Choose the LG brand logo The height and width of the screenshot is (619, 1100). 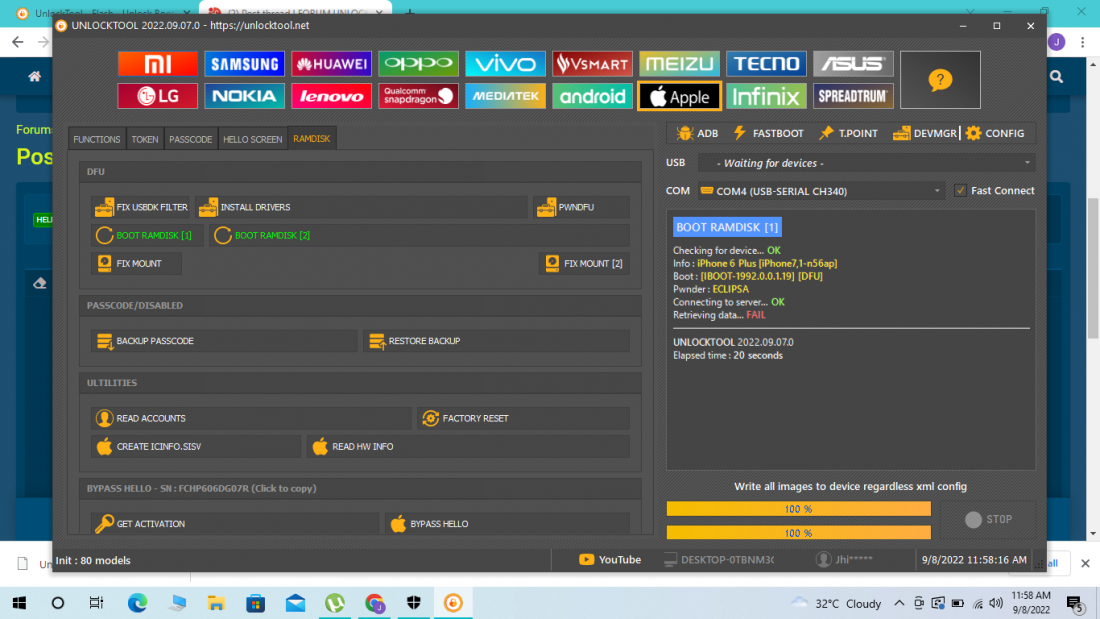pyautogui.click(x=157, y=96)
